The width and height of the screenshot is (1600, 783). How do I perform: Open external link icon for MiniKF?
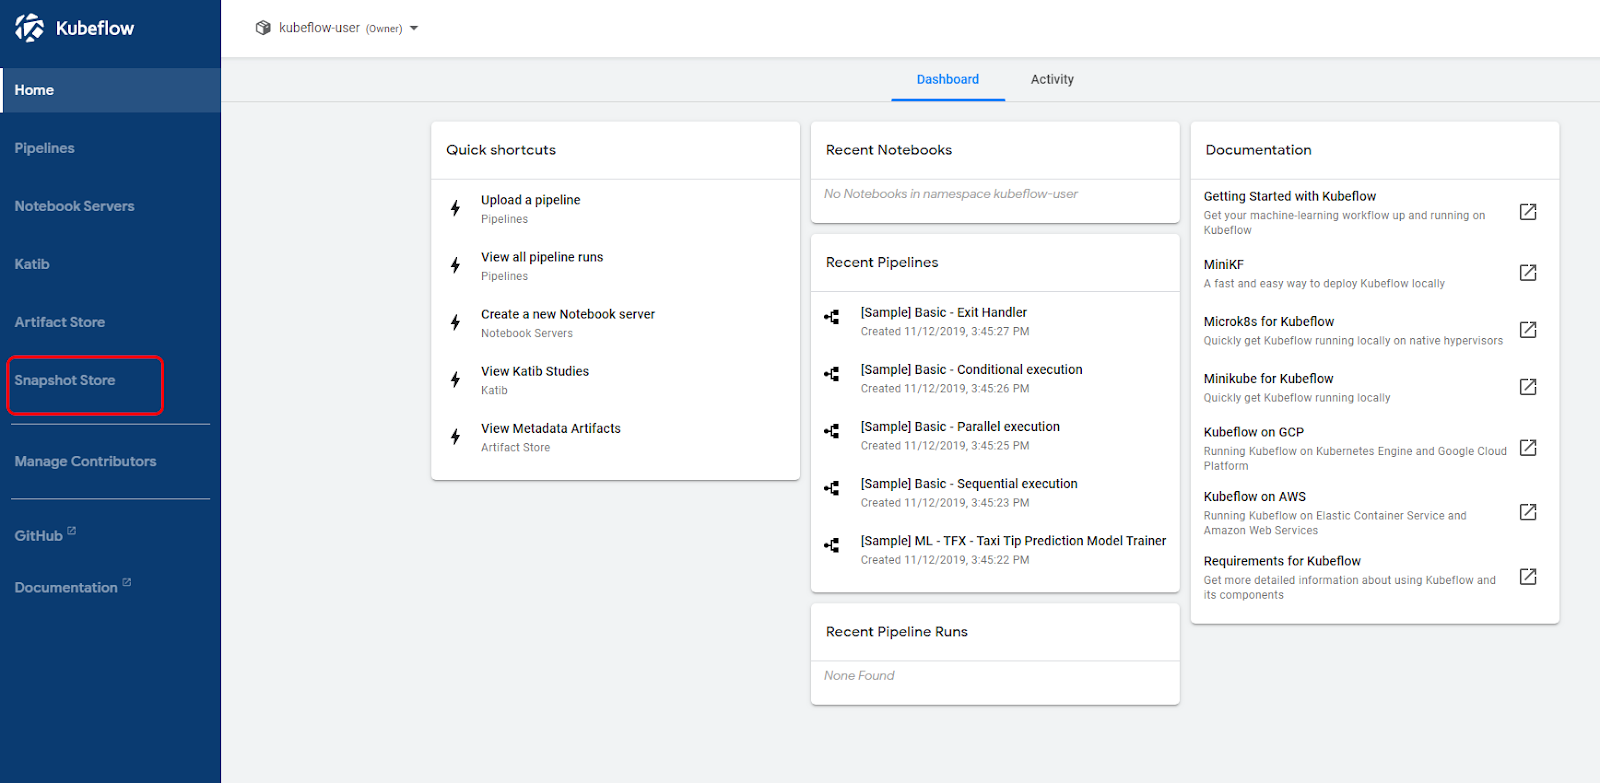1527,273
